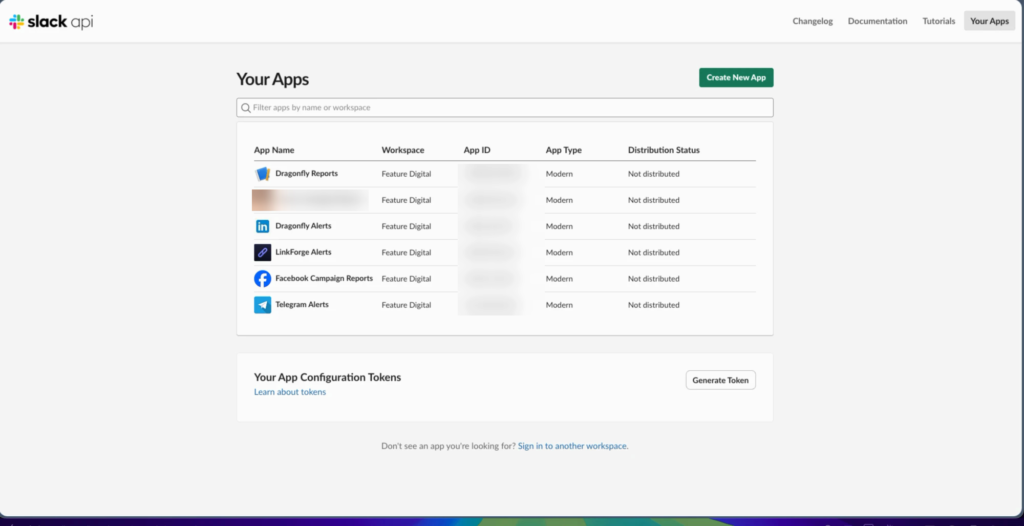Screen dimensions: 1024x526
Task: Click the App Type column header
Action: click(x=564, y=150)
